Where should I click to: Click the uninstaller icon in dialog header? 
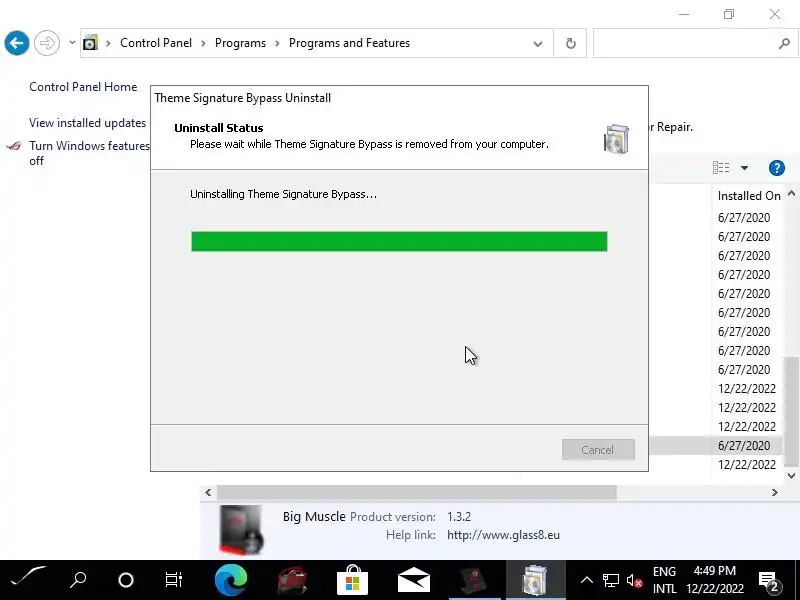[616, 138]
